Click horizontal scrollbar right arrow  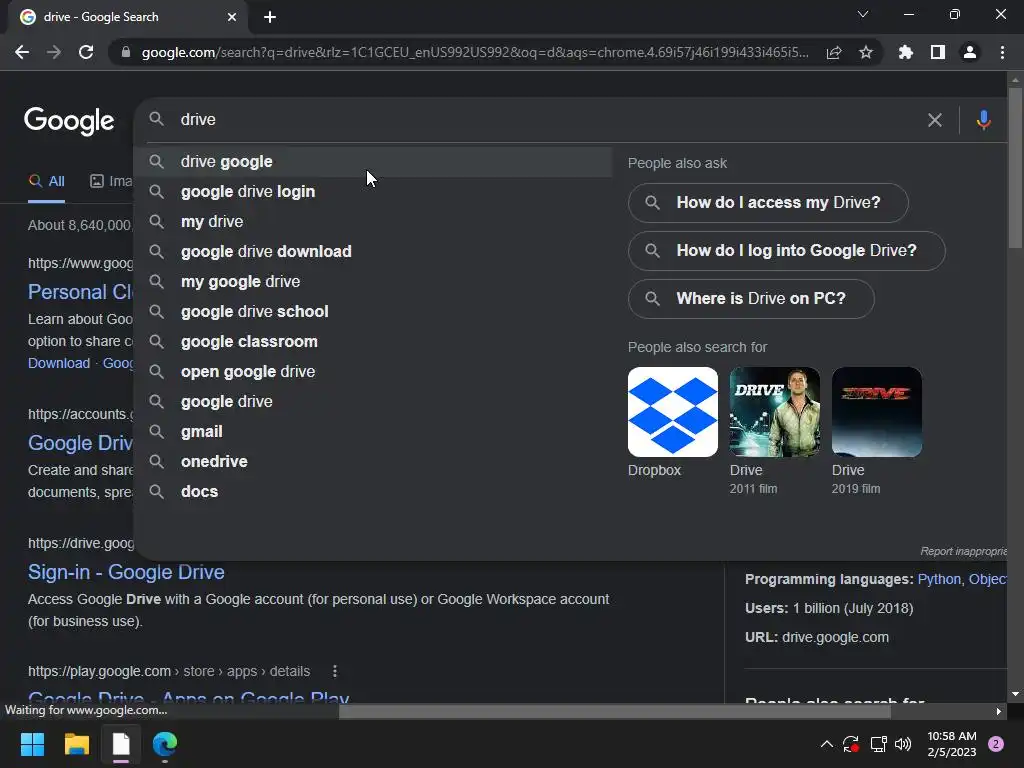999,712
